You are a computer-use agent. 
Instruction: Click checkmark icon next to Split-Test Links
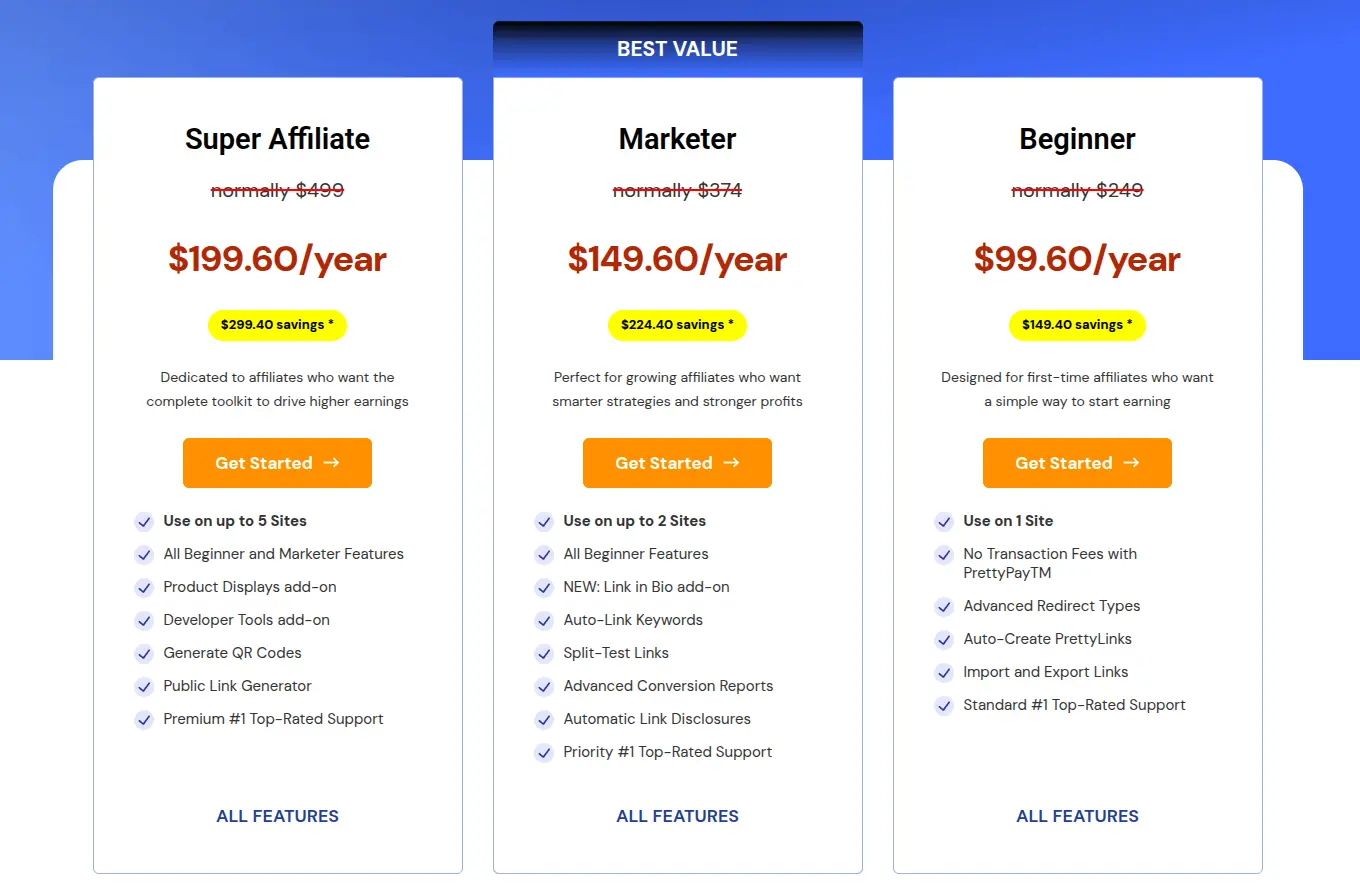click(x=544, y=654)
